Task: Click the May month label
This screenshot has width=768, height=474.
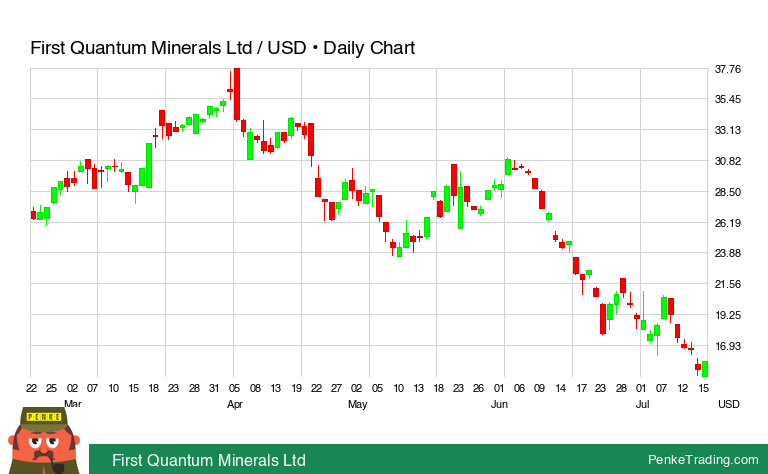Action: pos(358,404)
